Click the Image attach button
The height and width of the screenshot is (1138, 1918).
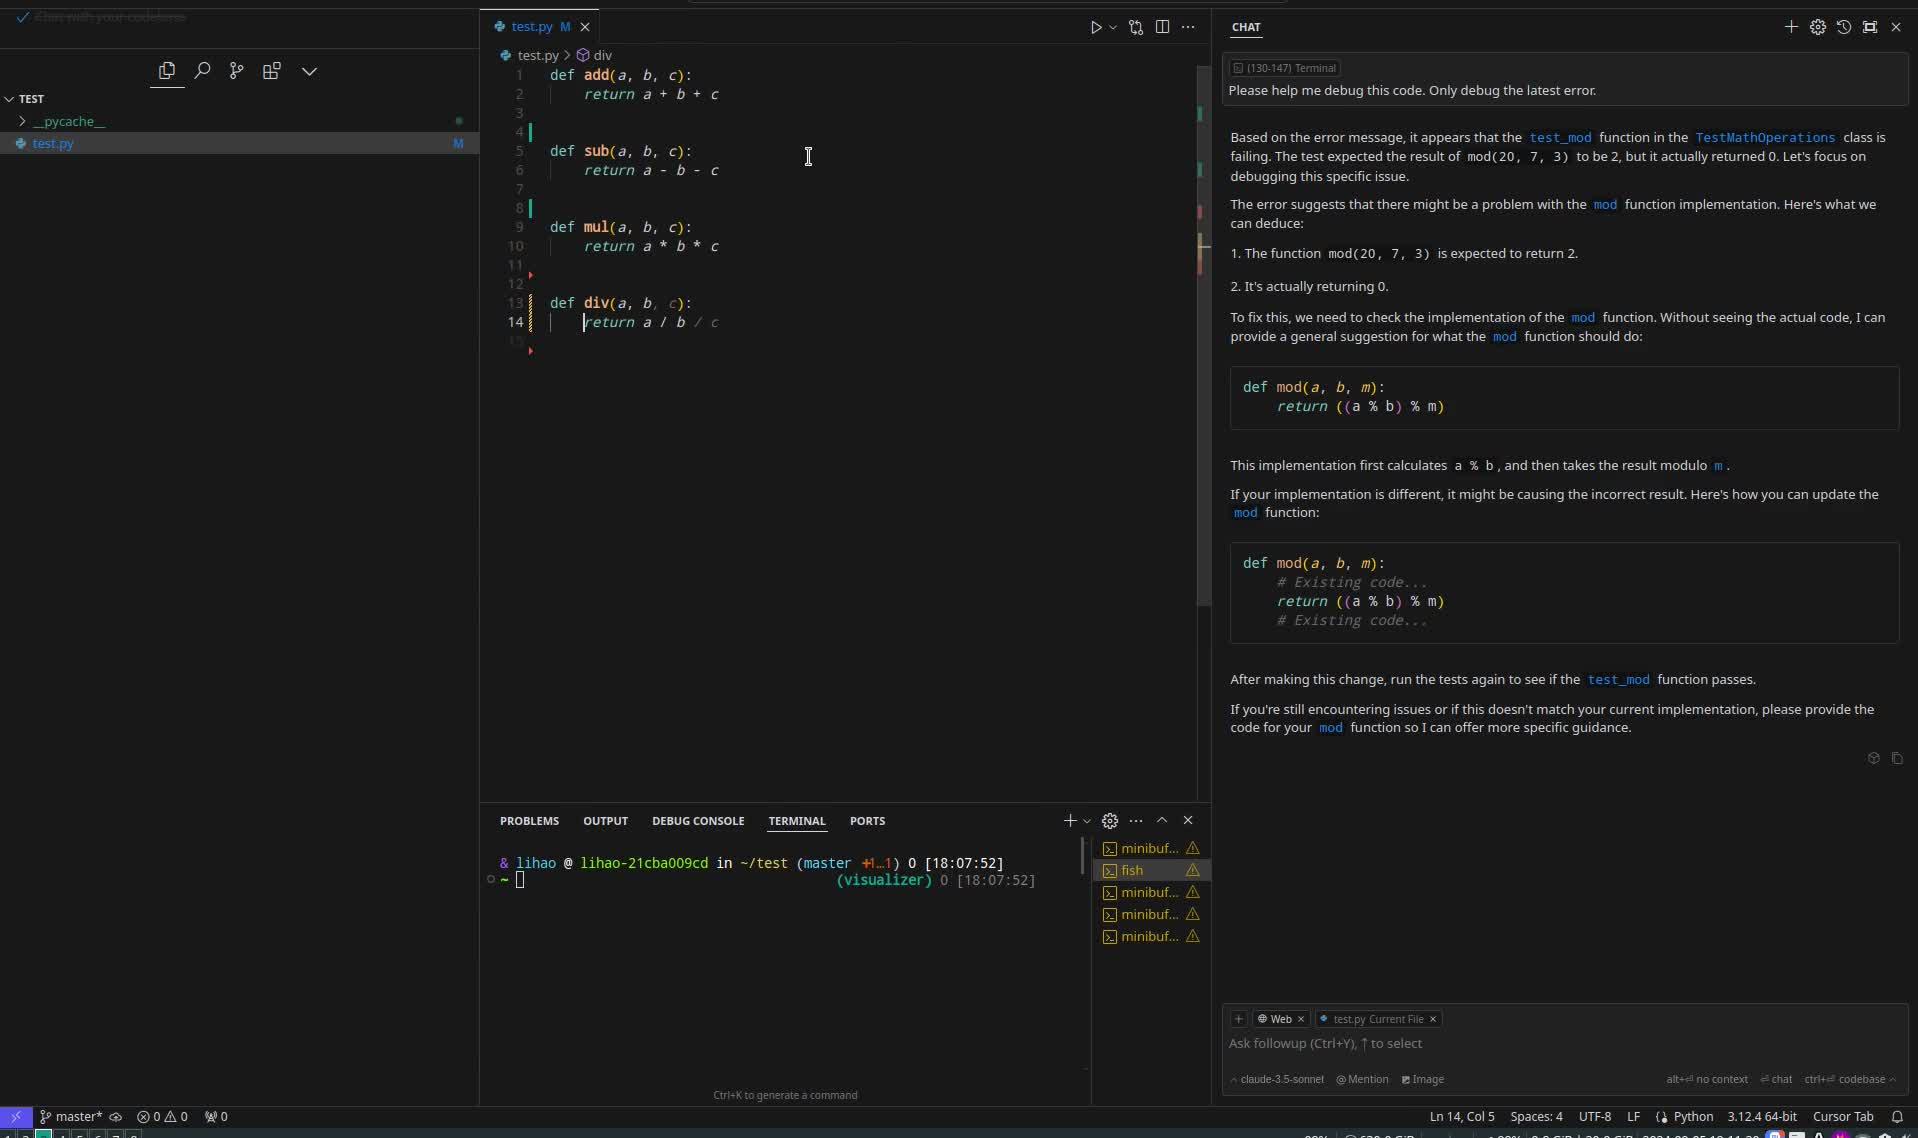pos(1422,1080)
